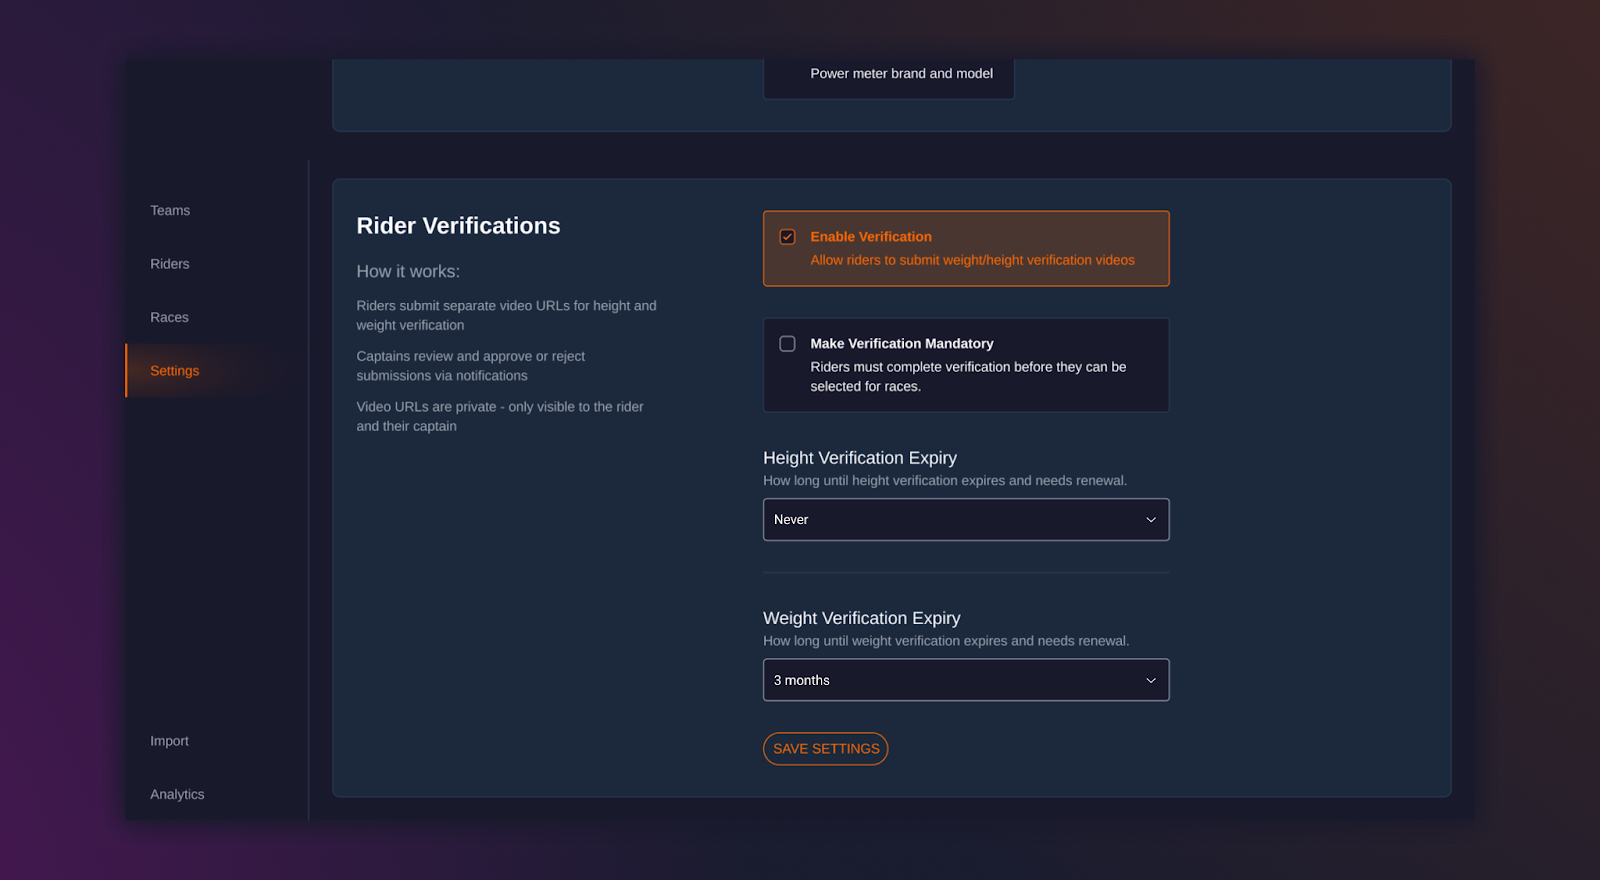
Task: Open Import from the sidebar
Action: pyautogui.click(x=169, y=741)
